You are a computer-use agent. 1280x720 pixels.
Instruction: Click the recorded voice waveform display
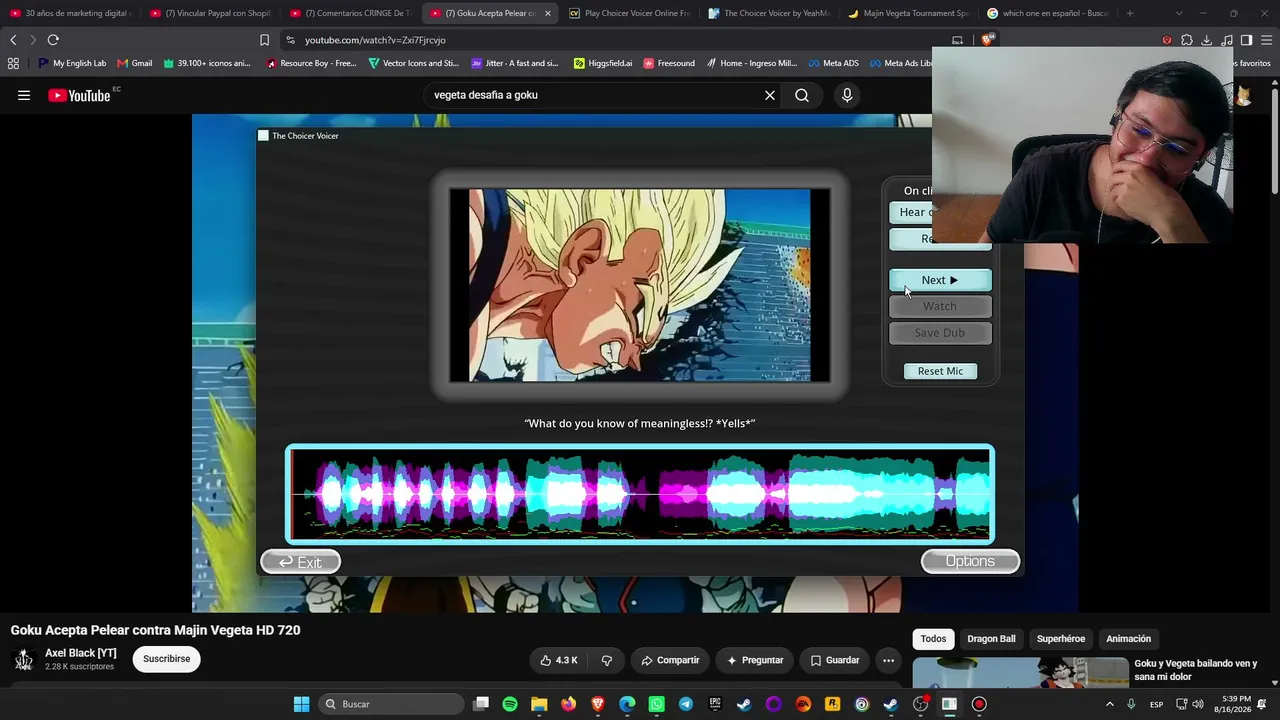pos(640,494)
